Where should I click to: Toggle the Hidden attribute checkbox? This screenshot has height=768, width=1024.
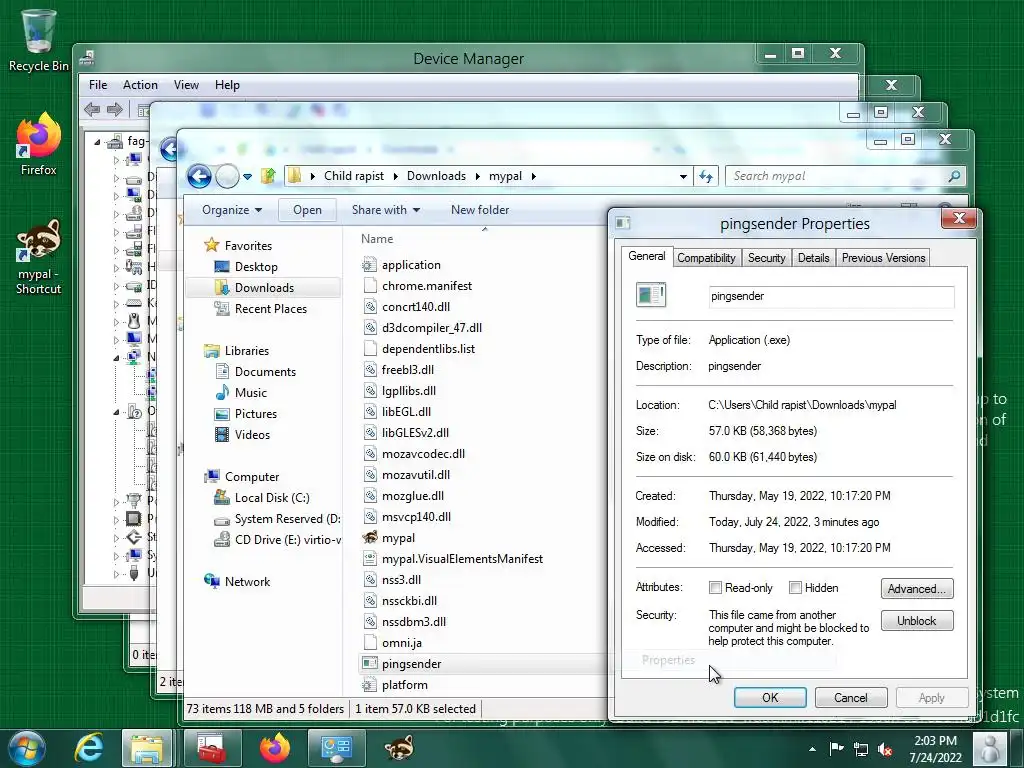point(795,588)
